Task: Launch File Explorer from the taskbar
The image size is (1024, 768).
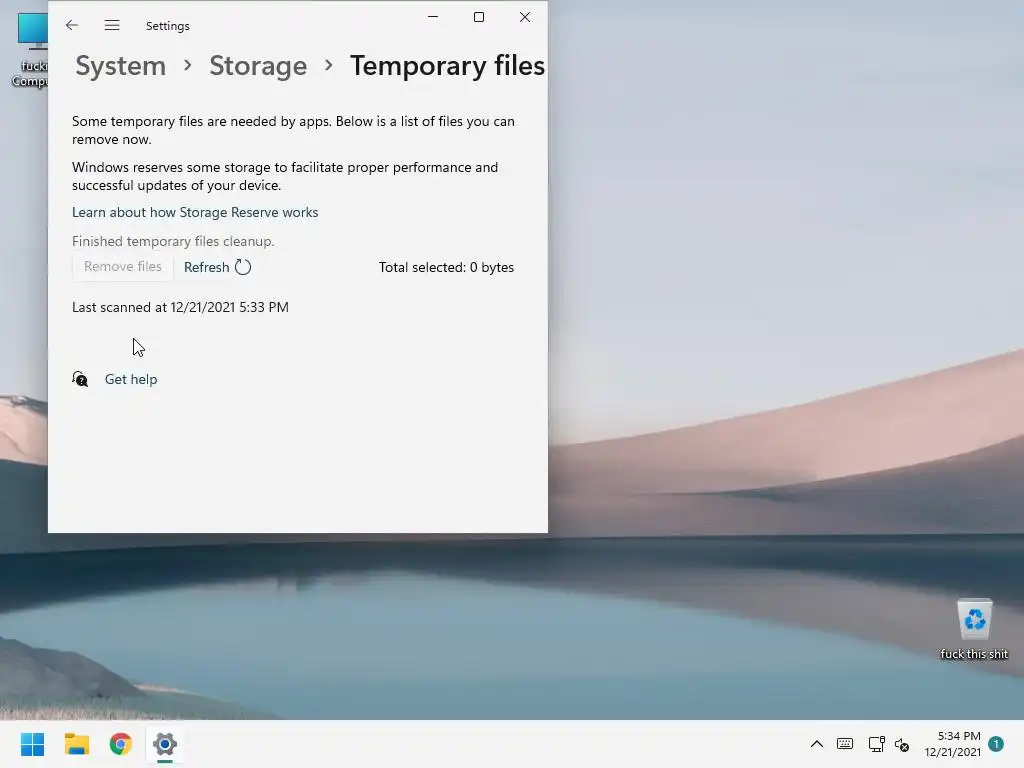Action: click(77, 744)
